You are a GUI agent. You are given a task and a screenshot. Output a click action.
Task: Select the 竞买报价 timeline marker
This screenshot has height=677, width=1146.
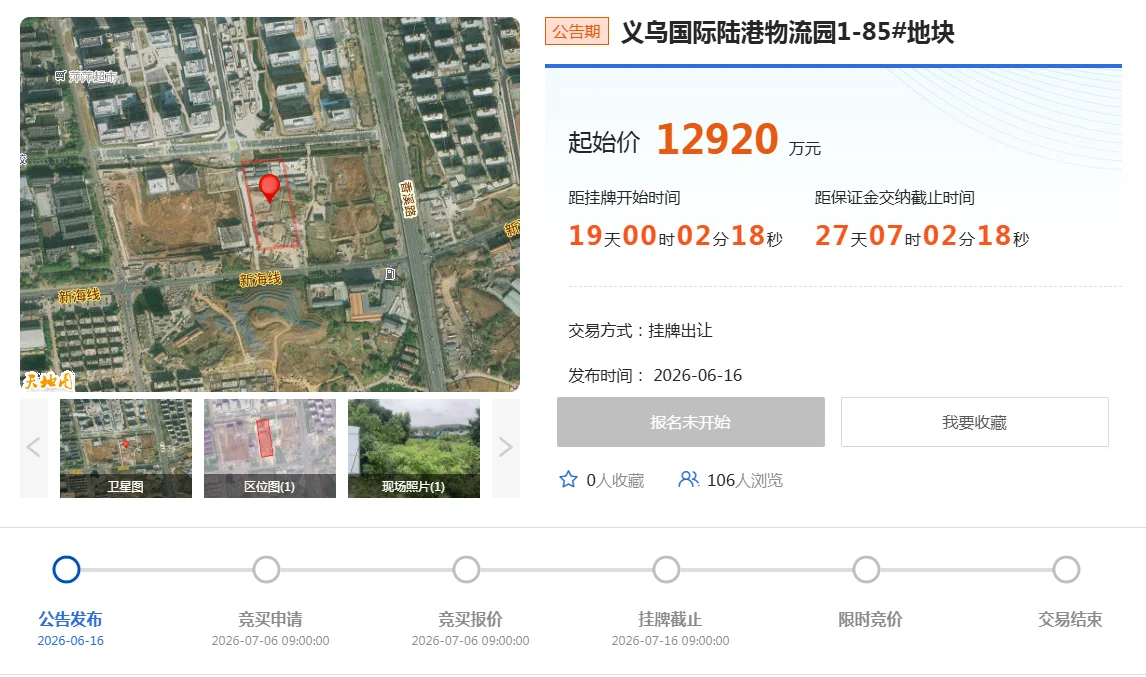(x=466, y=570)
